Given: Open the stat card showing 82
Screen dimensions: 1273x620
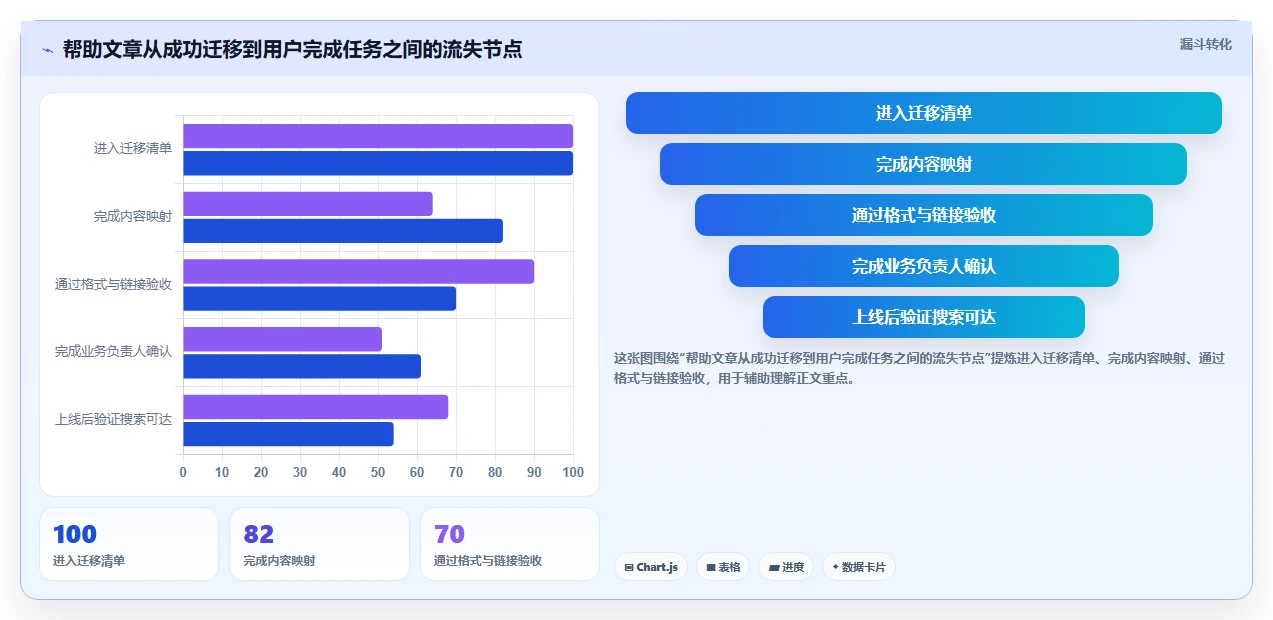Looking at the screenshot, I should 319,544.
